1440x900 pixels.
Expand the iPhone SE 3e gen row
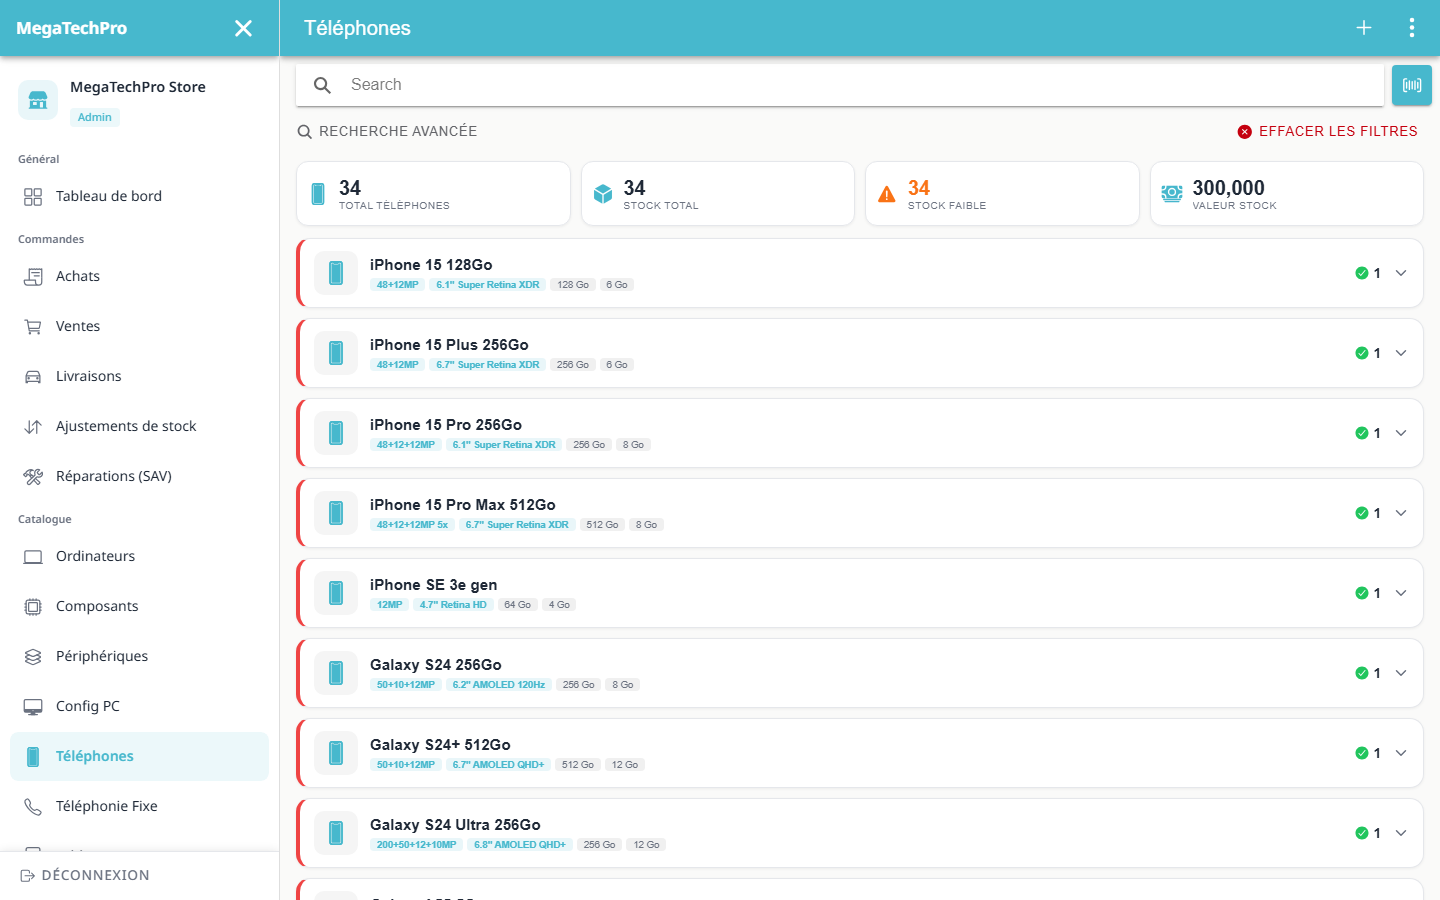(1401, 593)
